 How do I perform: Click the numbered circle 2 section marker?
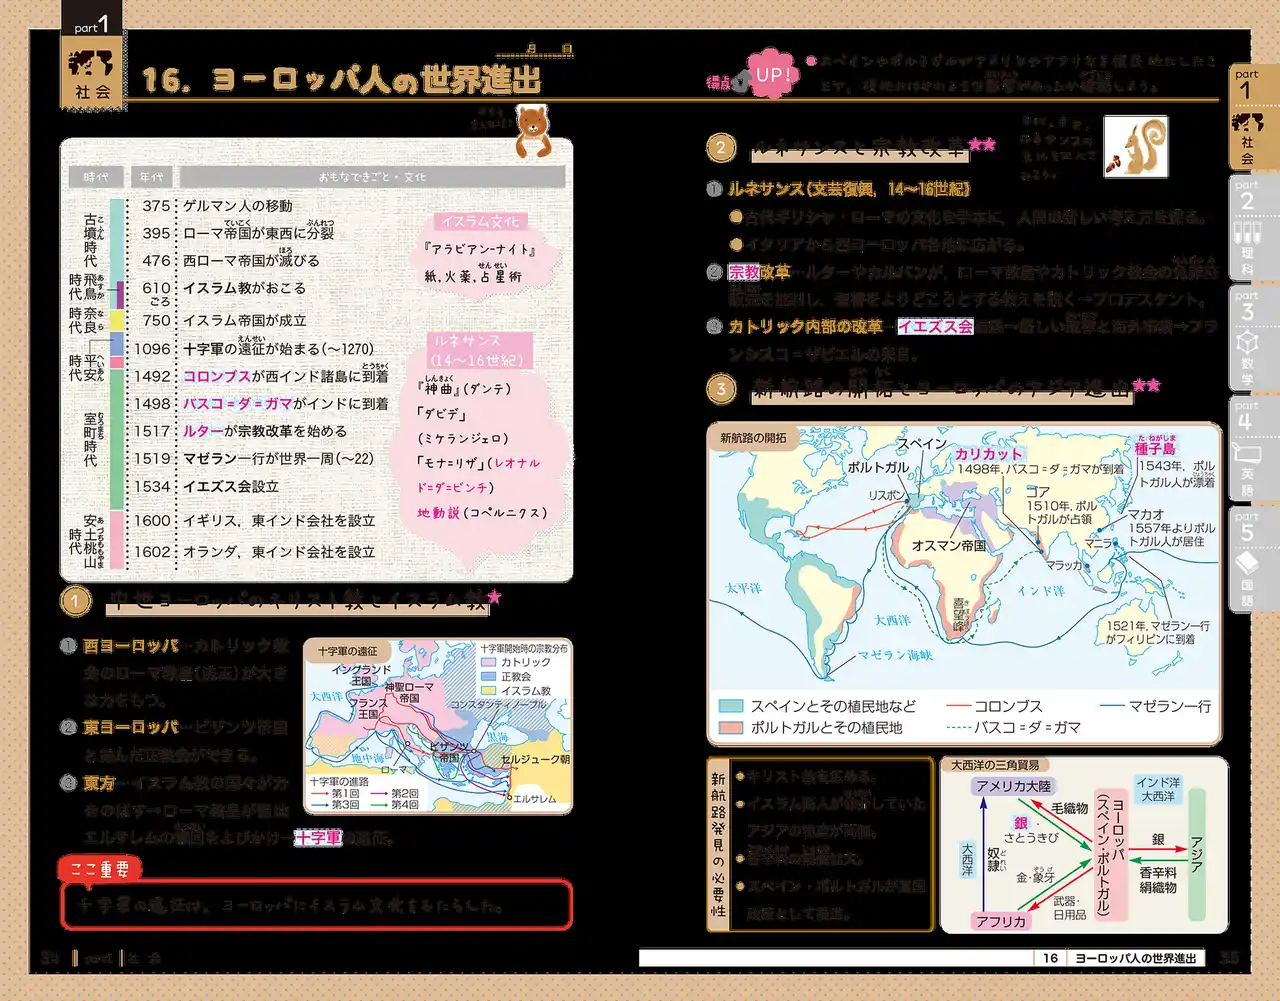click(721, 148)
